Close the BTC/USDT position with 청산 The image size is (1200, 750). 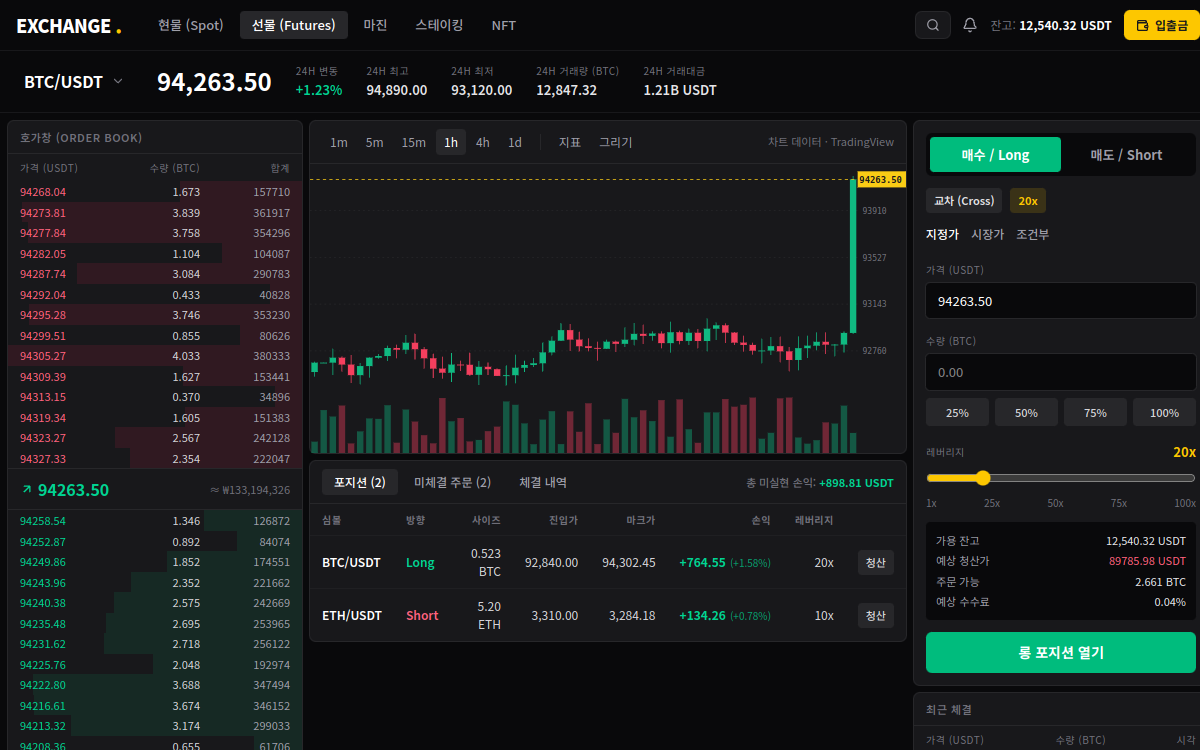(875, 562)
